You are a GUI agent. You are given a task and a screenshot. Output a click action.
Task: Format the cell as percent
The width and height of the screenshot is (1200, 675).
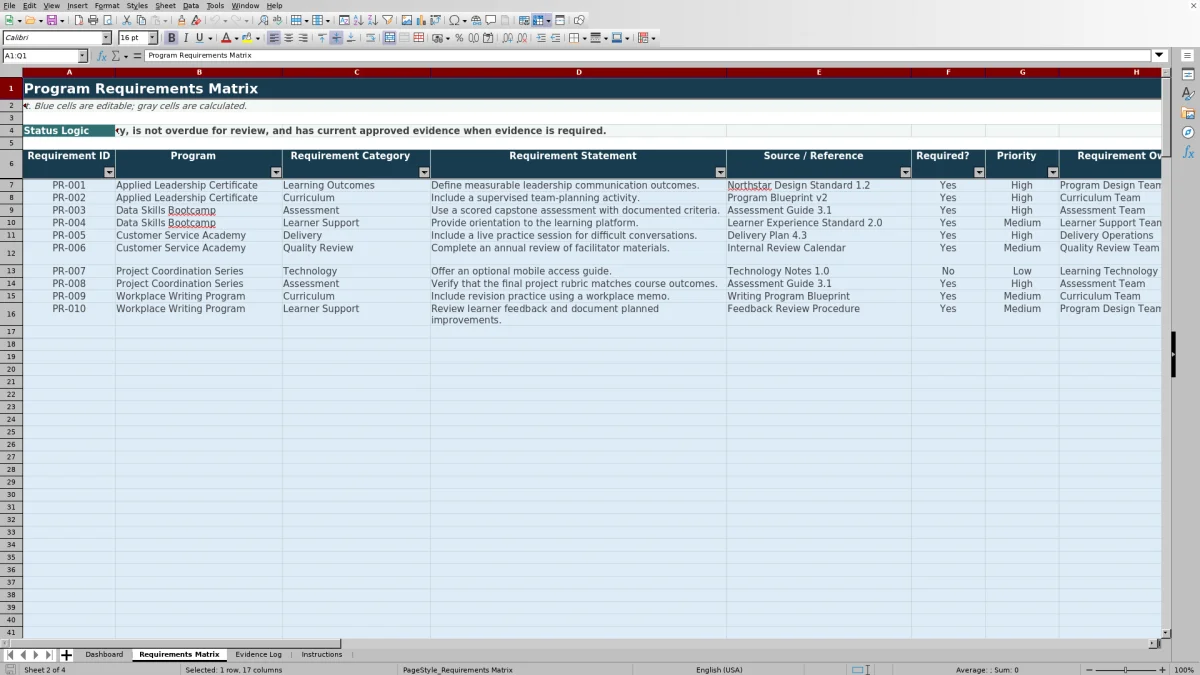[x=459, y=38]
